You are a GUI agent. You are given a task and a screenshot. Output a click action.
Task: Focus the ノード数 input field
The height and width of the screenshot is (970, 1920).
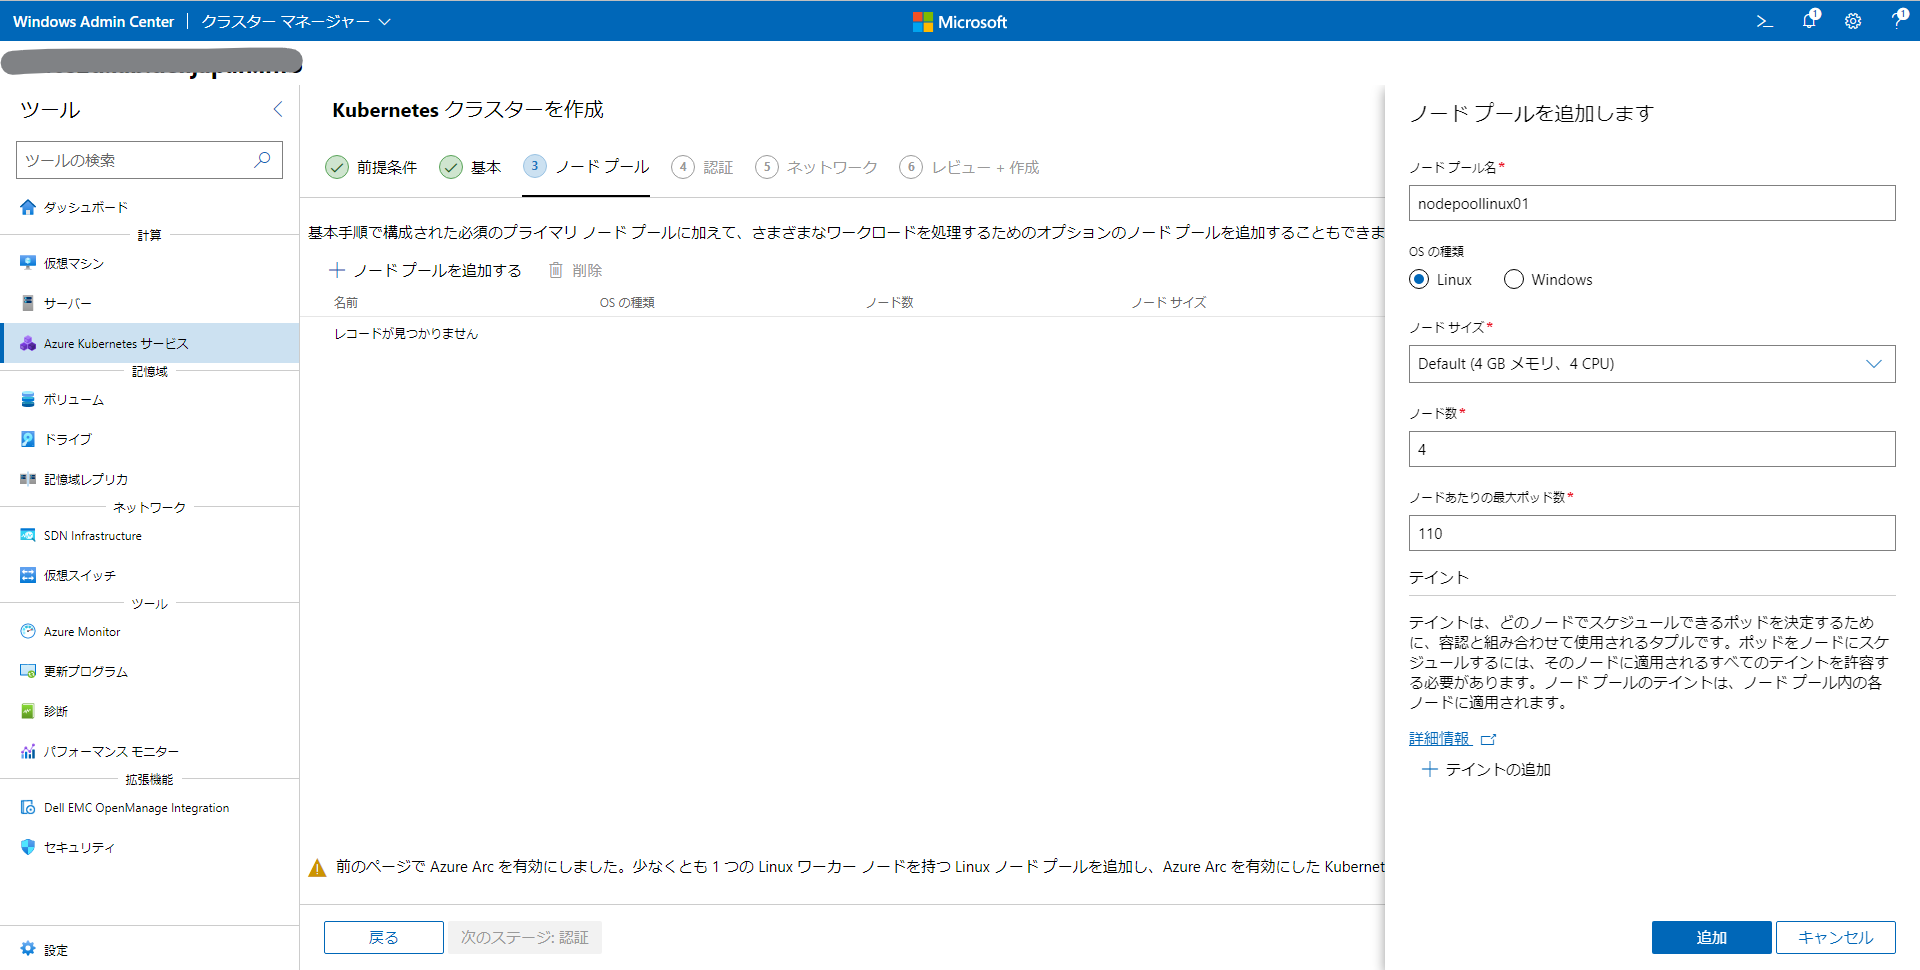click(x=1652, y=449)
